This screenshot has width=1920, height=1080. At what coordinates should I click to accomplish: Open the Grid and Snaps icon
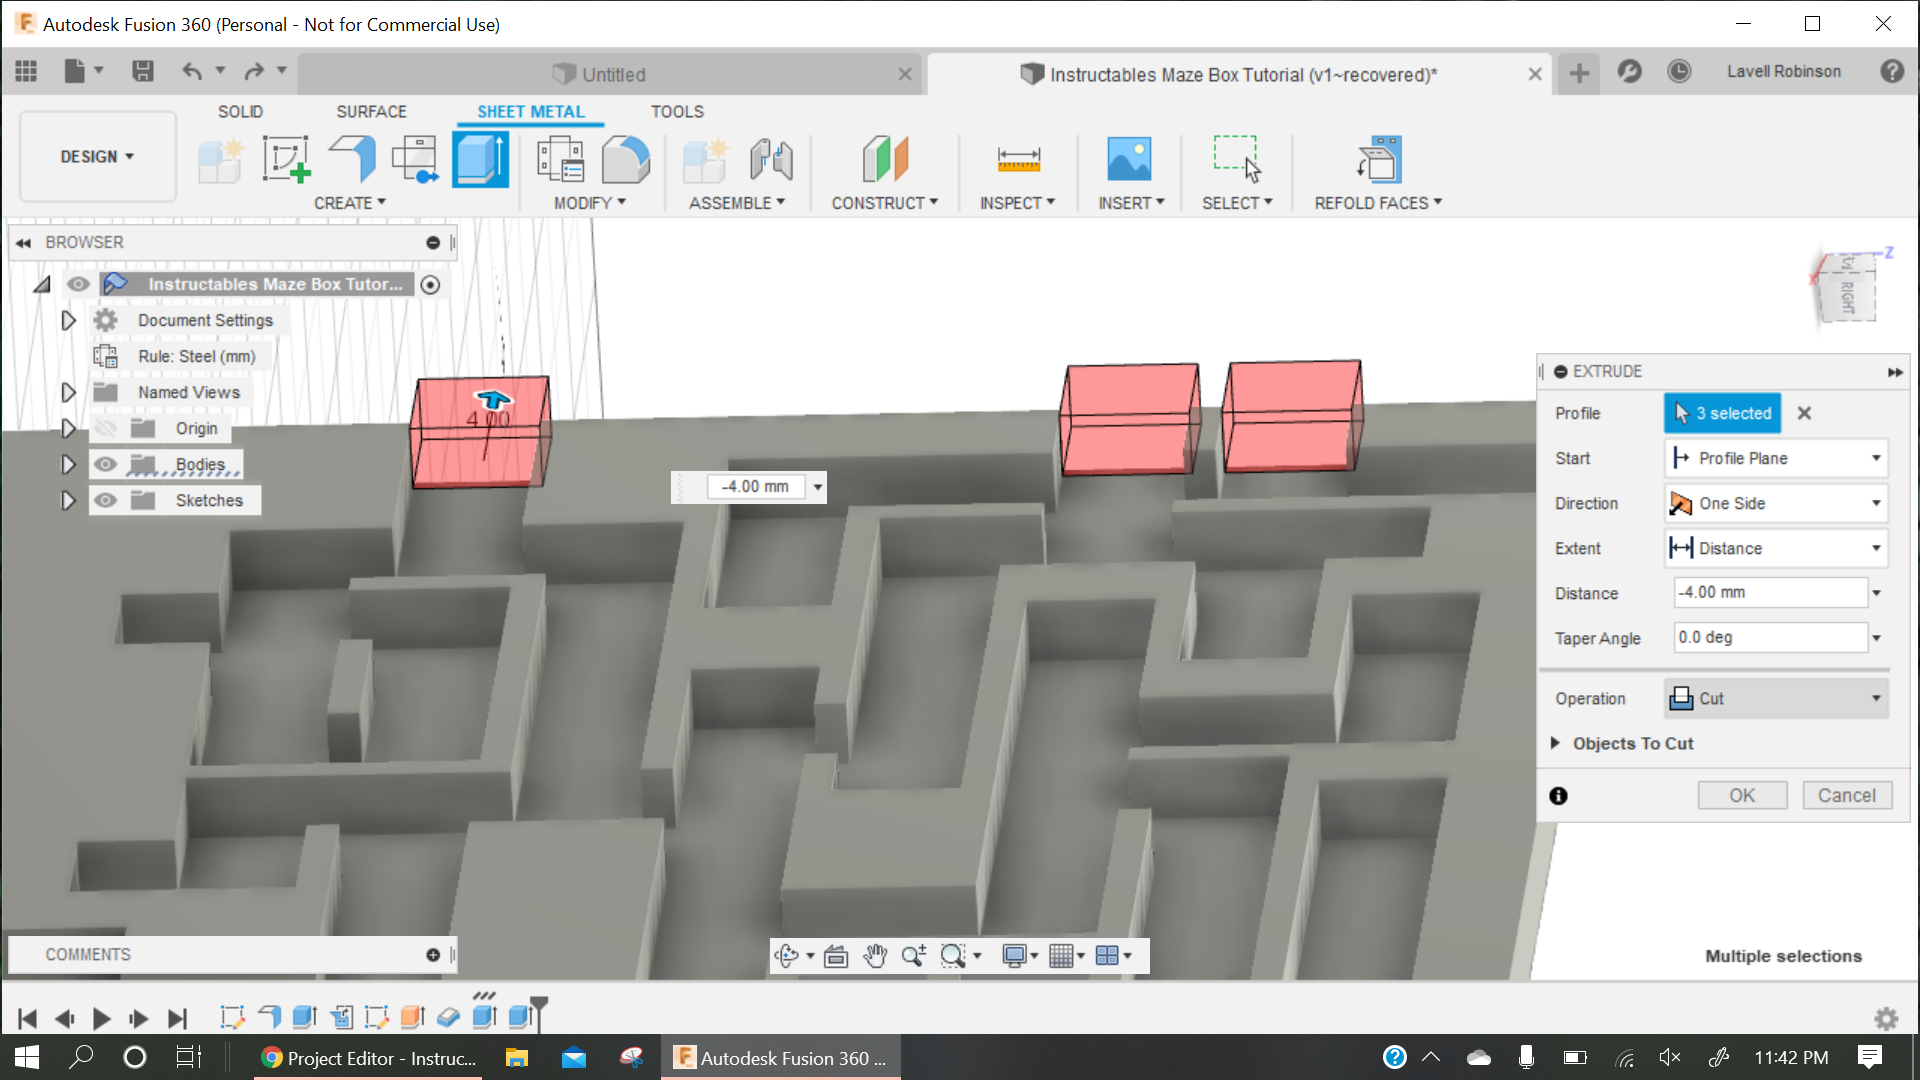1061,956
